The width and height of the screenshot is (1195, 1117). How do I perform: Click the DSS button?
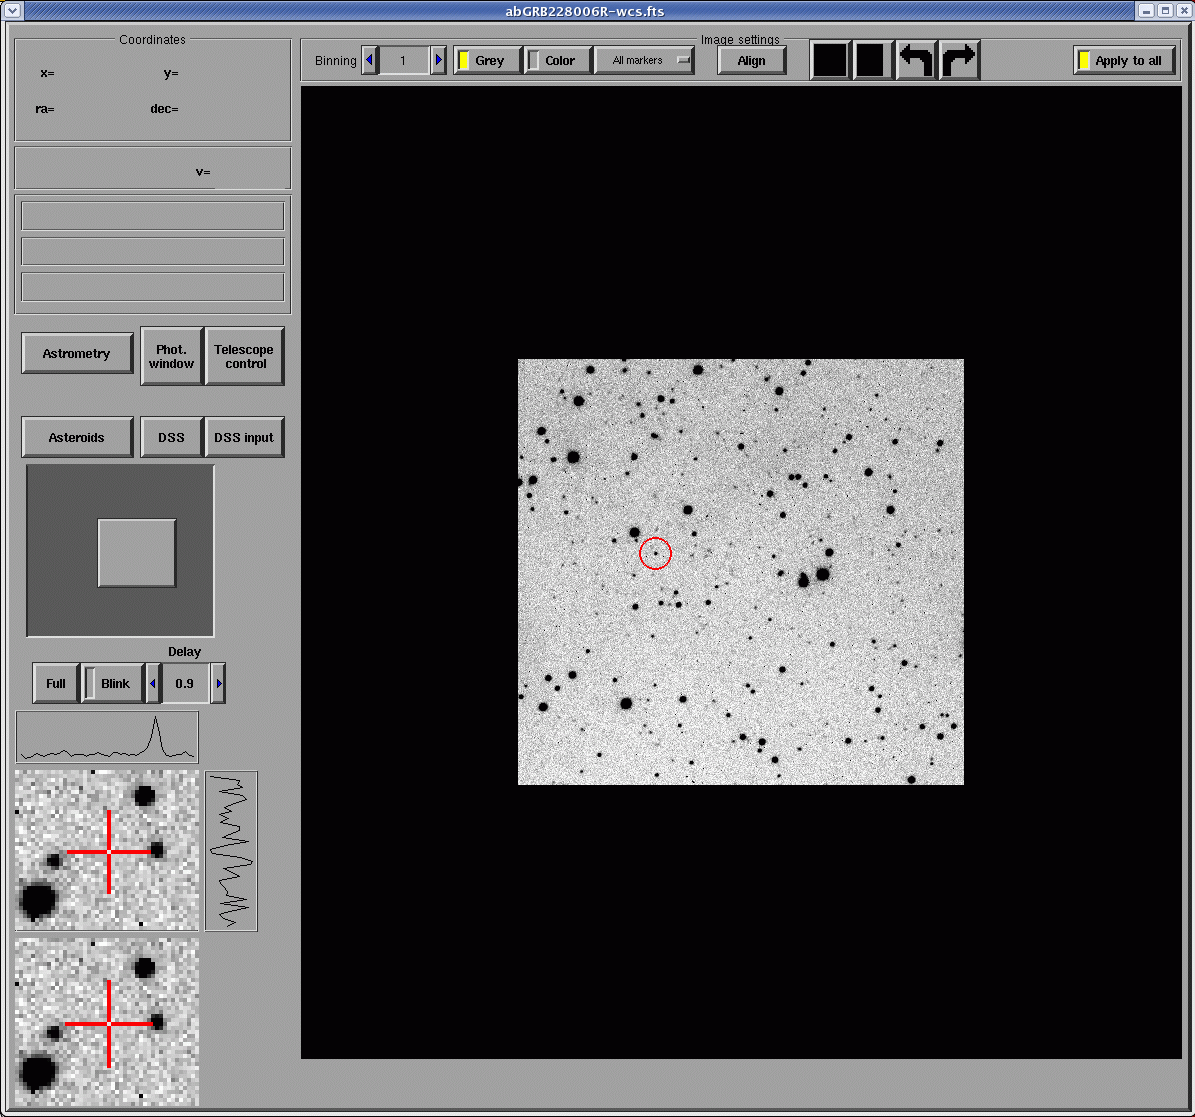click(x=171, y=437)
